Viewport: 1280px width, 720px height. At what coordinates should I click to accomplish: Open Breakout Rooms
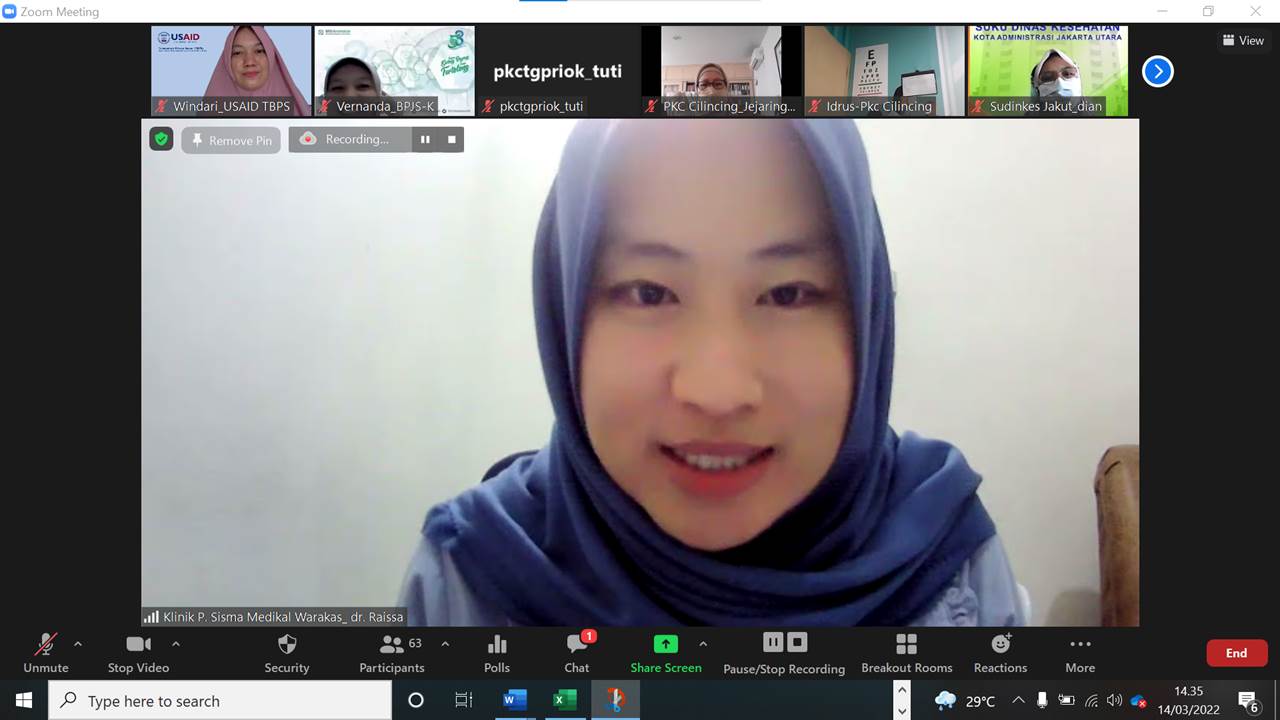coord(906,653)
